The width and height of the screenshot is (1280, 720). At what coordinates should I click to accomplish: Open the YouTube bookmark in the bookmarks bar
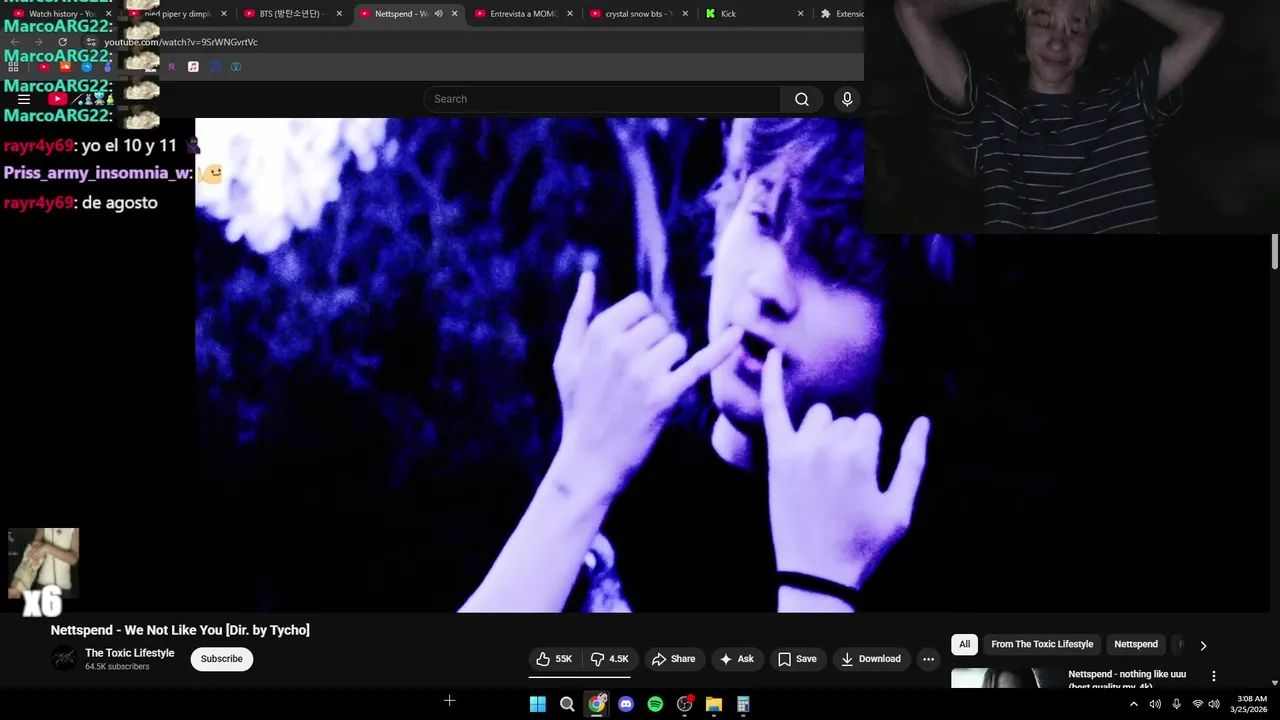pos(44,67)
